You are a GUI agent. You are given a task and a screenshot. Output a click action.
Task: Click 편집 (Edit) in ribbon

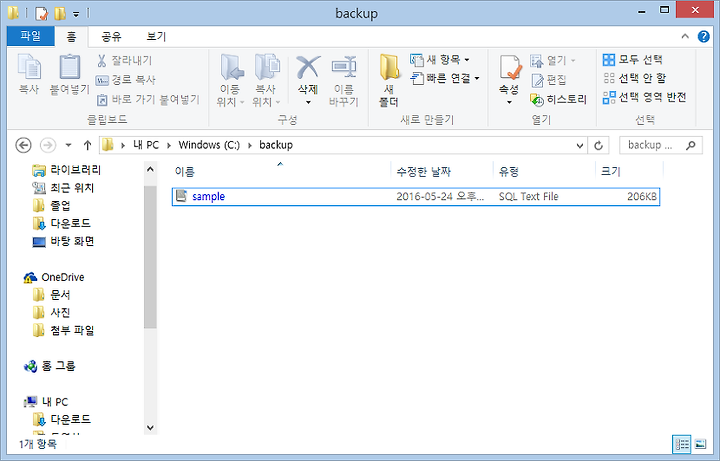548,80
